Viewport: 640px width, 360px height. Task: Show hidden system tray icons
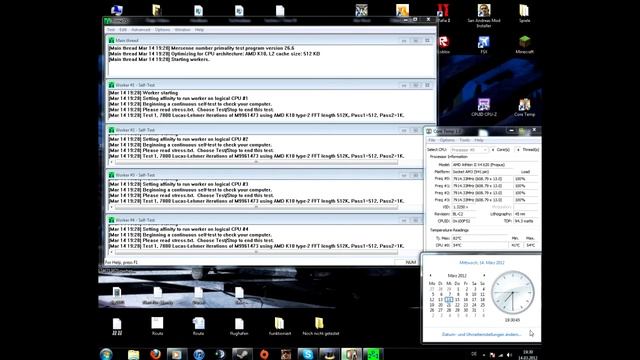tap(484, 355)
